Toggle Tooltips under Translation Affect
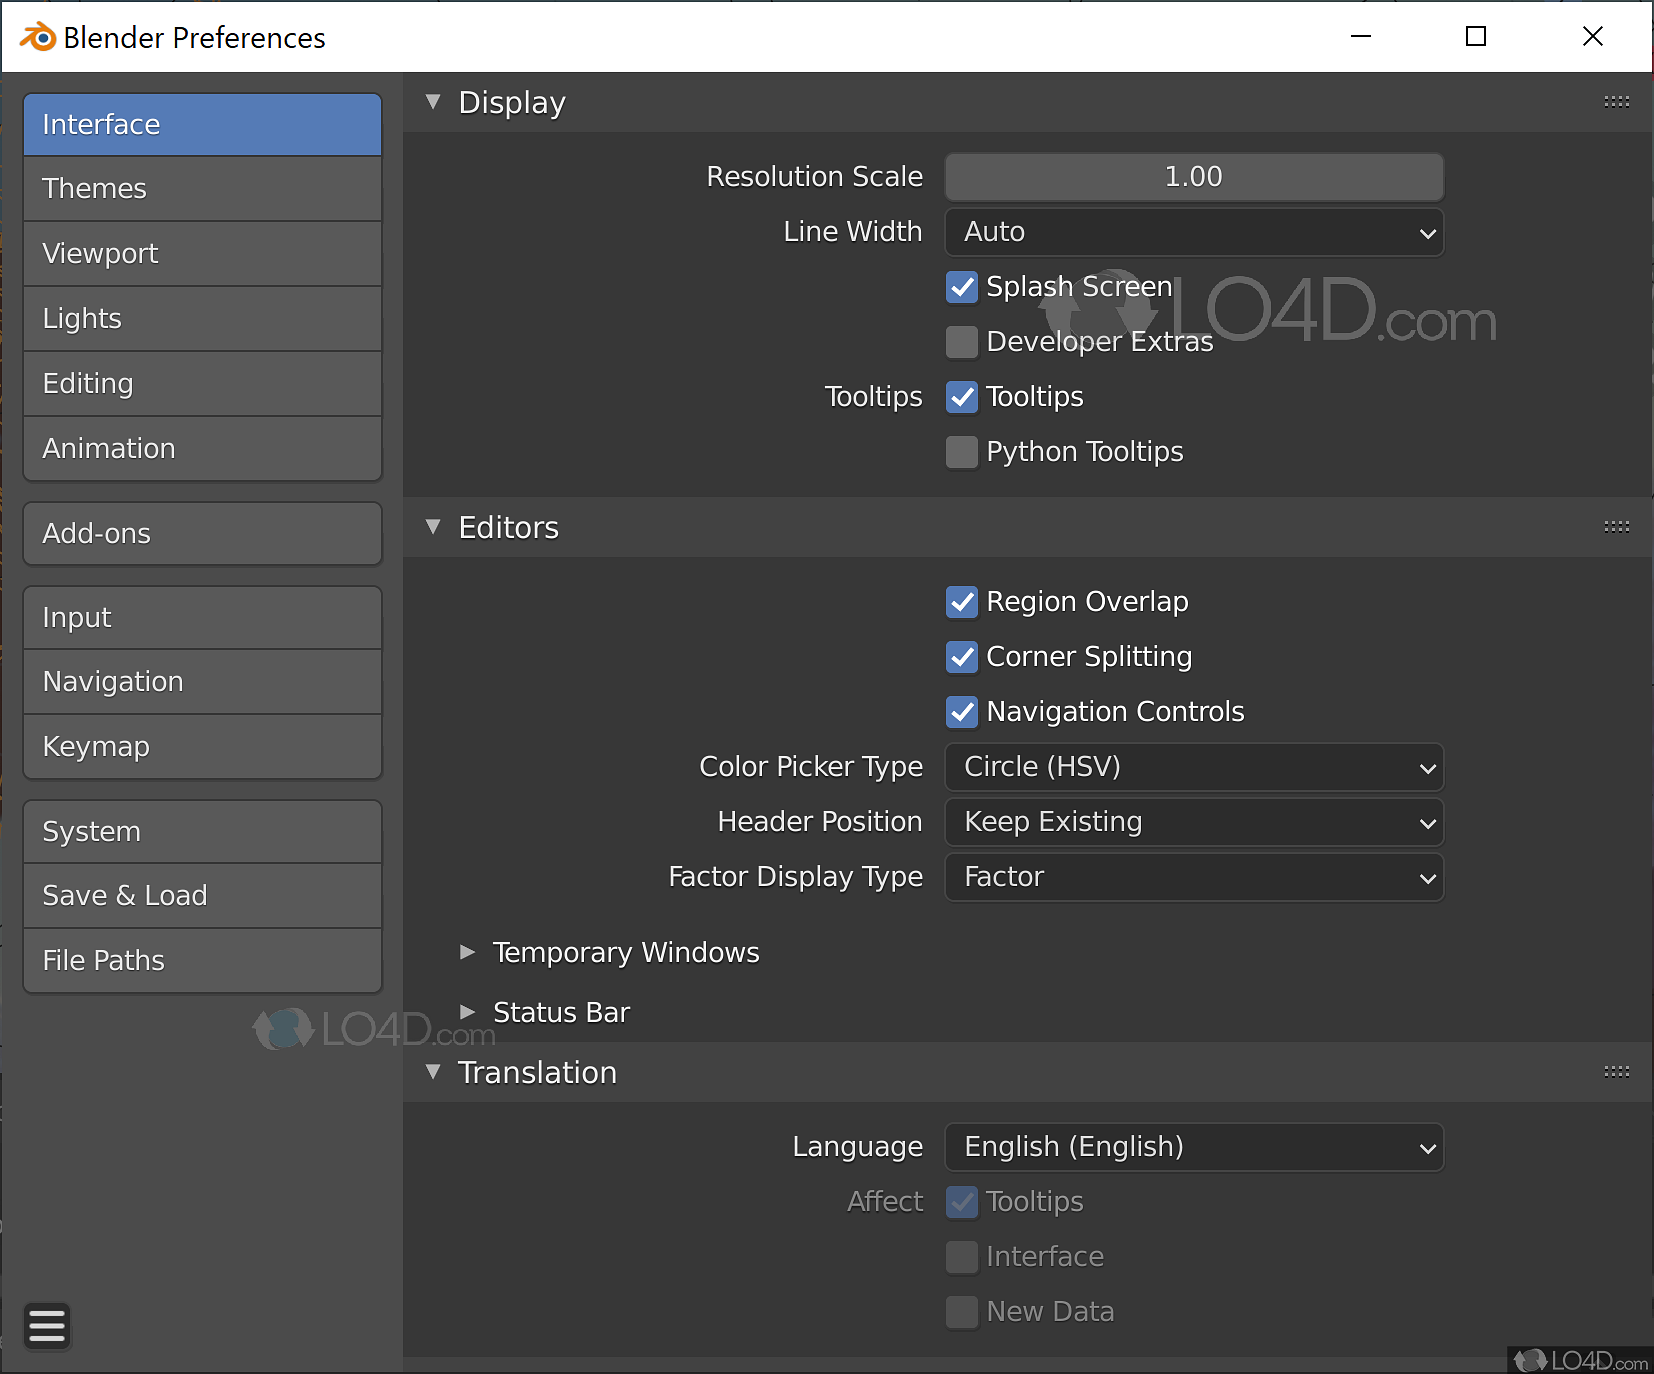This screenshot has width=1654, height=1374. pyautogui.click(x=962, y=1202)
